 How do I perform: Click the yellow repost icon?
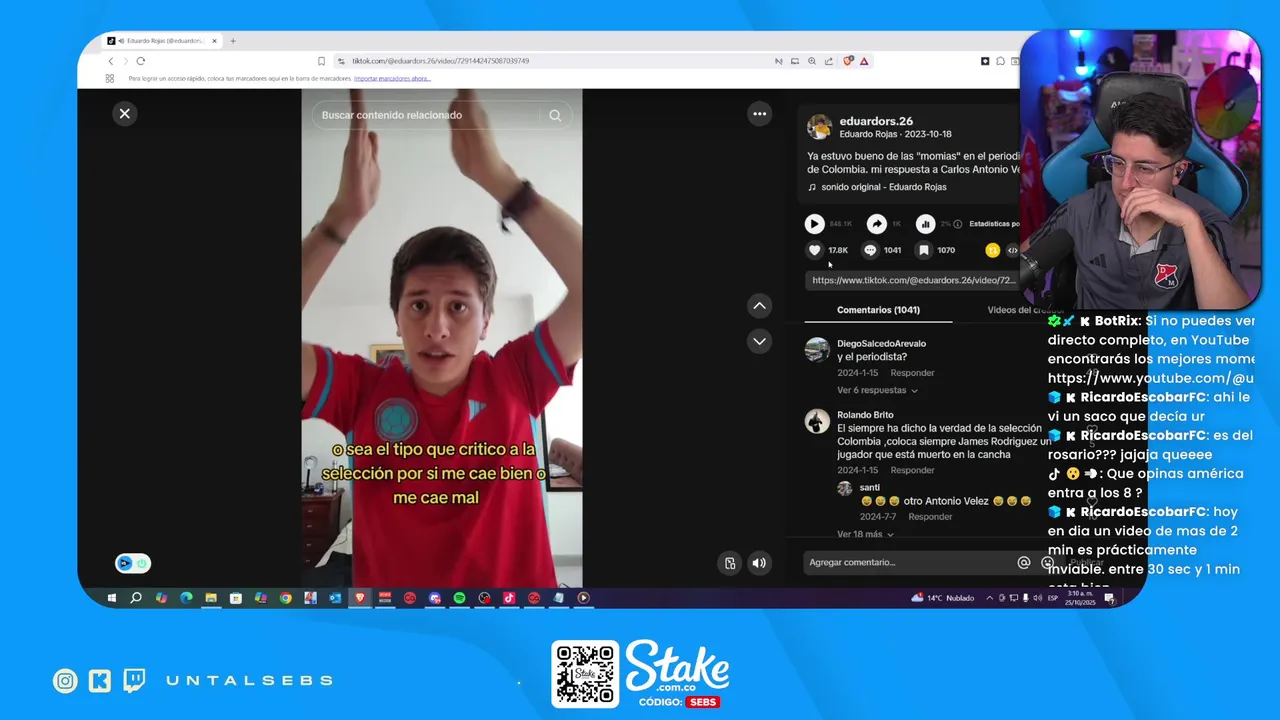coord(992,250)
